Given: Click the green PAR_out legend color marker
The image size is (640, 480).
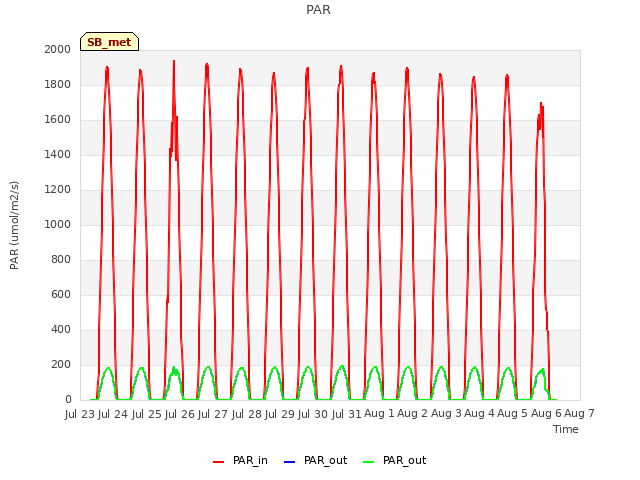Looking at the screenshot, I should pyautogui.click(x=369, y=462).
